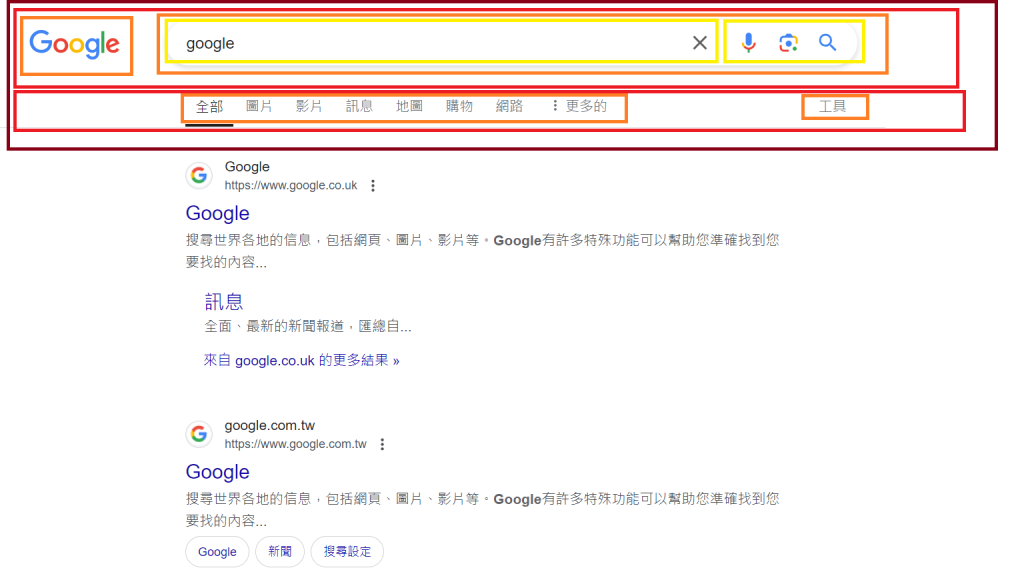Open 來自 google.co.uk 的更多結果 link
This screenshot has height=580, width=1024.
coord(302,361)
